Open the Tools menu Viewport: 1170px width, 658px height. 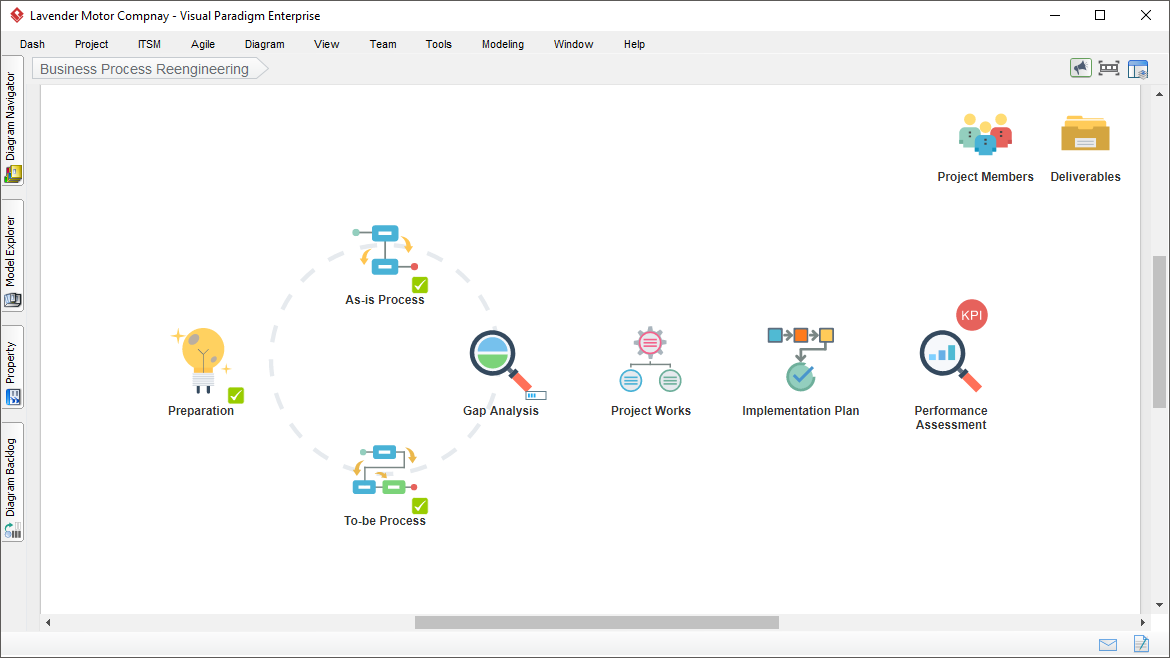(439, 44)
